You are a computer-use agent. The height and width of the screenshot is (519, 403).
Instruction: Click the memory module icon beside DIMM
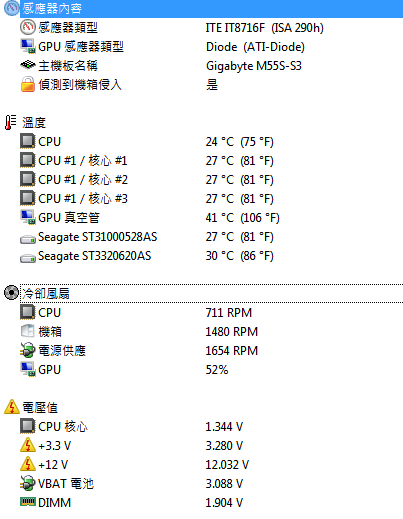coord(28,501)
